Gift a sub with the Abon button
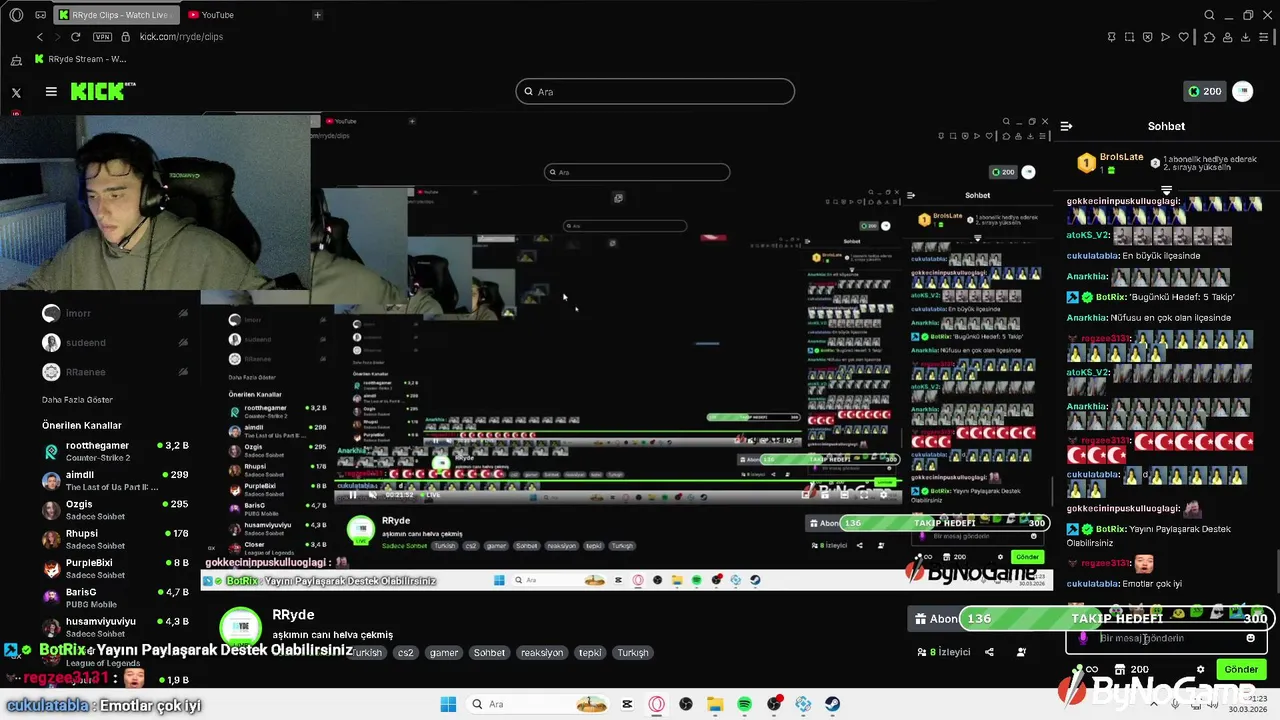The image size is (1280, 720). coord(936,619)
